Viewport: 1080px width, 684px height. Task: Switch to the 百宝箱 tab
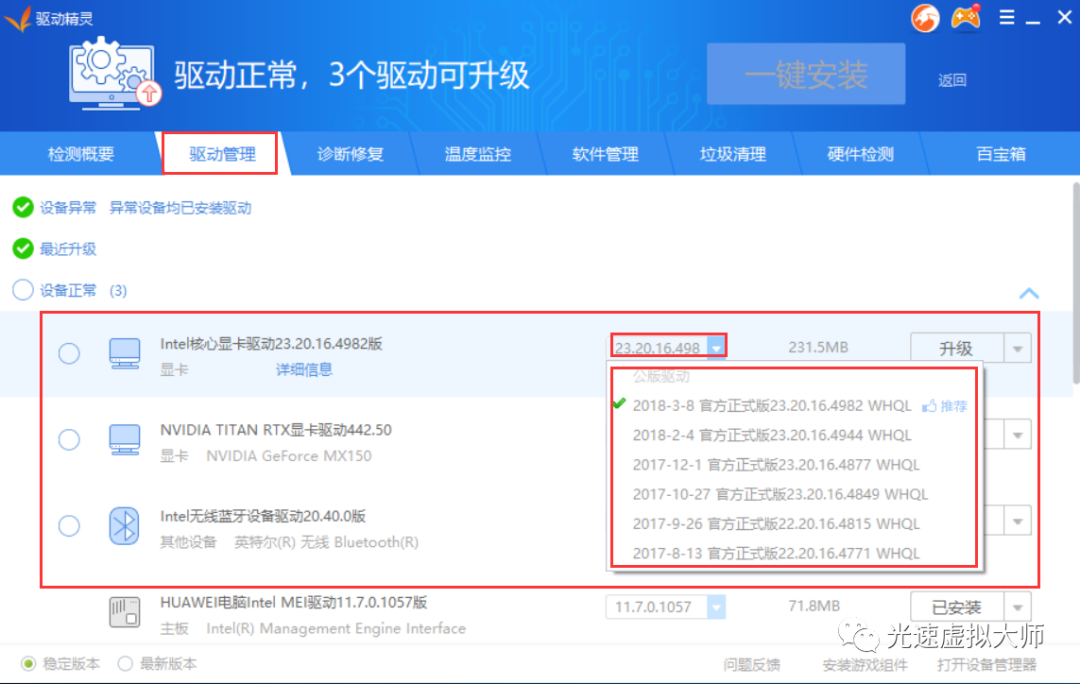click(x=1001, y=154)
